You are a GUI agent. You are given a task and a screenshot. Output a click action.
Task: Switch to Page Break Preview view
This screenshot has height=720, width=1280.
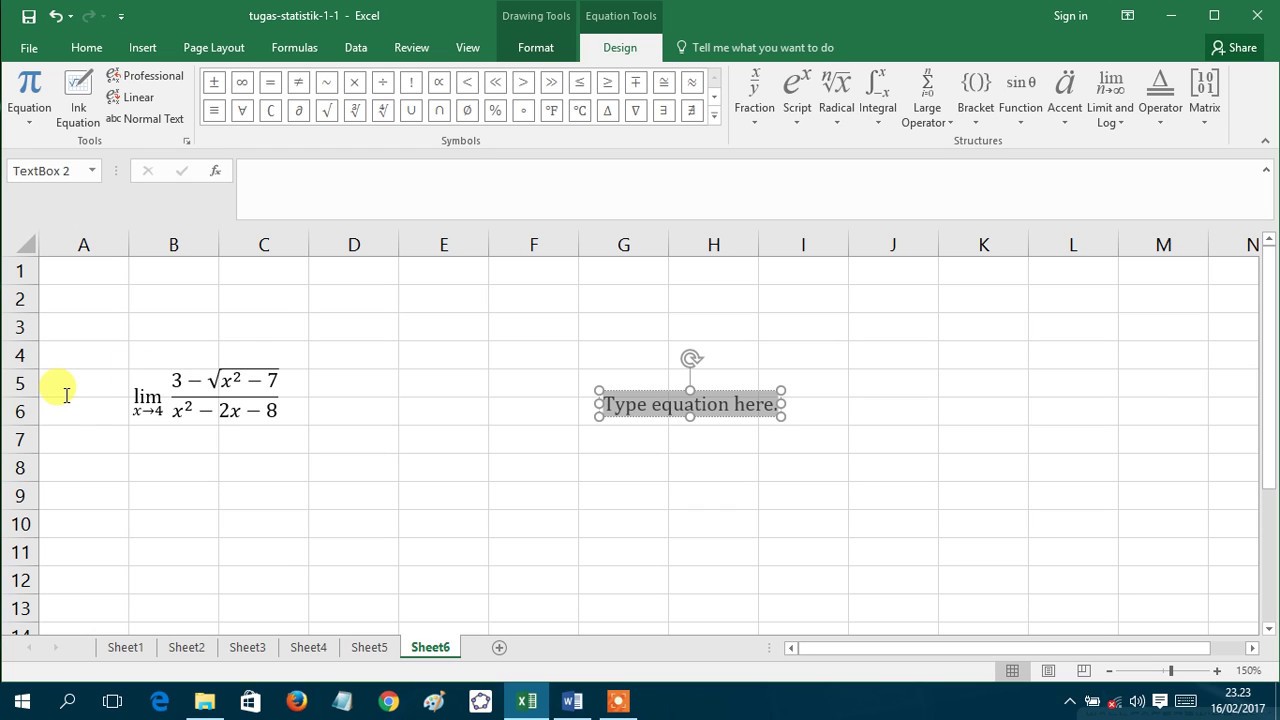point(1083,671)
